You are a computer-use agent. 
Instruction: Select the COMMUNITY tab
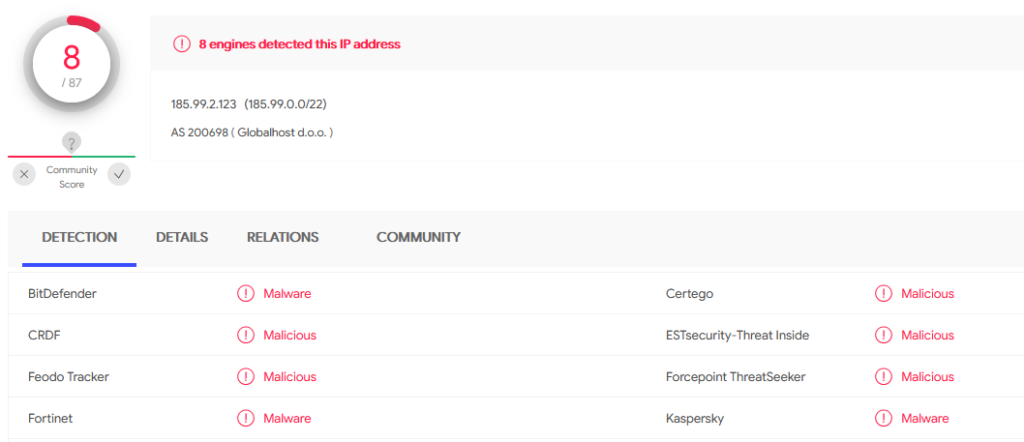pos(418,238)
